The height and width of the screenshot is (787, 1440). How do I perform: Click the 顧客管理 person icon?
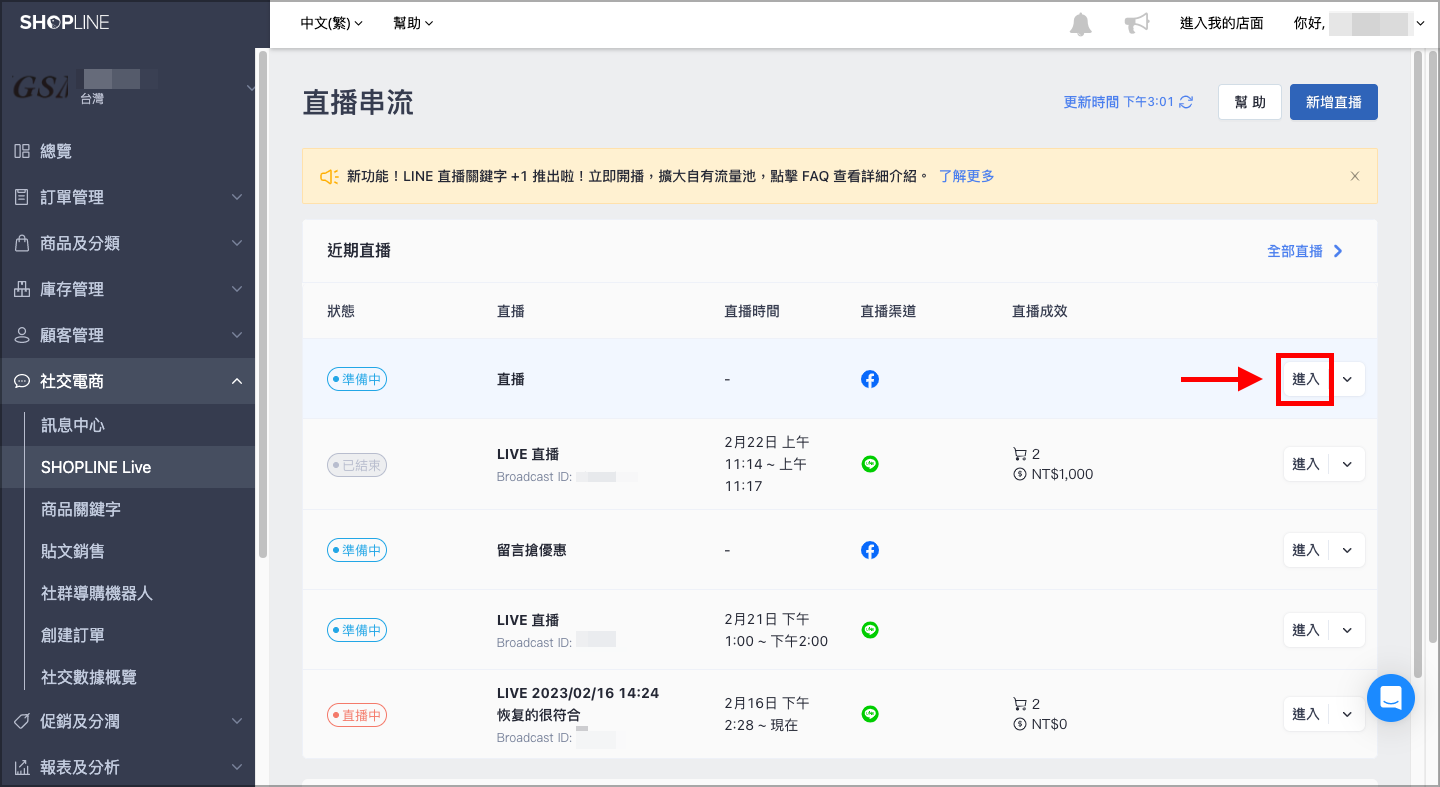click(x=21, y=335)
